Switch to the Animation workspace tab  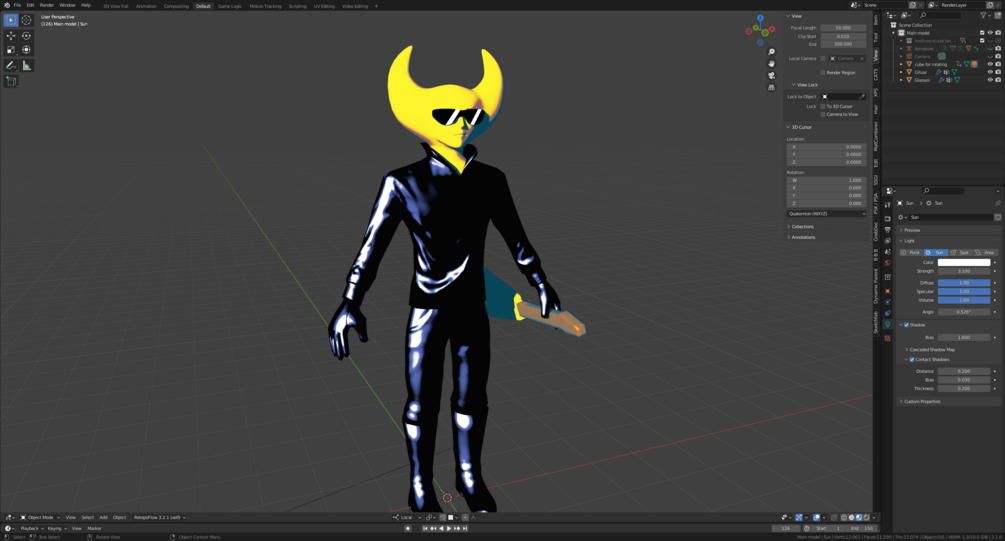[146, 6]
